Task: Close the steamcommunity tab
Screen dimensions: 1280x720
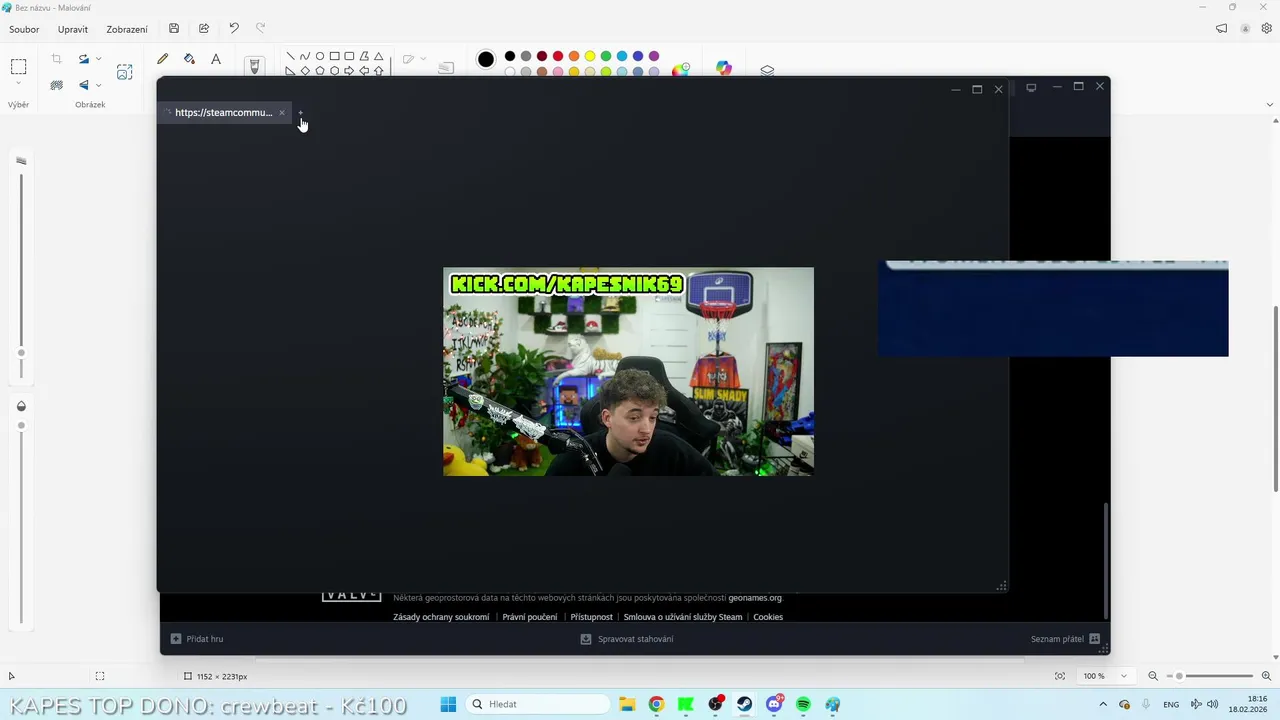Action: pos(282,112)
